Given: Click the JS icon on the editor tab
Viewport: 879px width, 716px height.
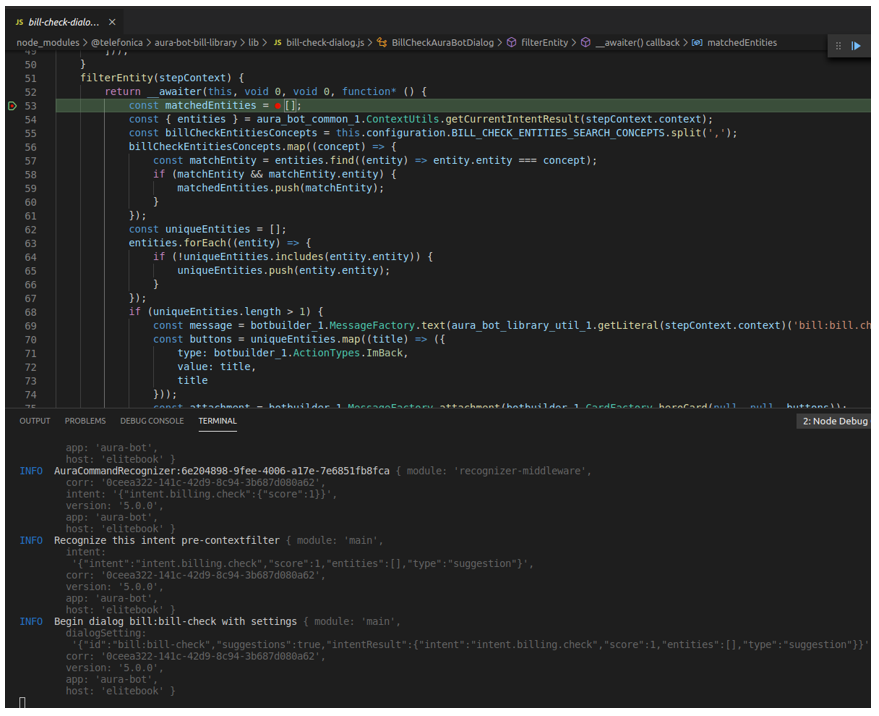Looking at the screenshot, I should [x=20, y=22].
